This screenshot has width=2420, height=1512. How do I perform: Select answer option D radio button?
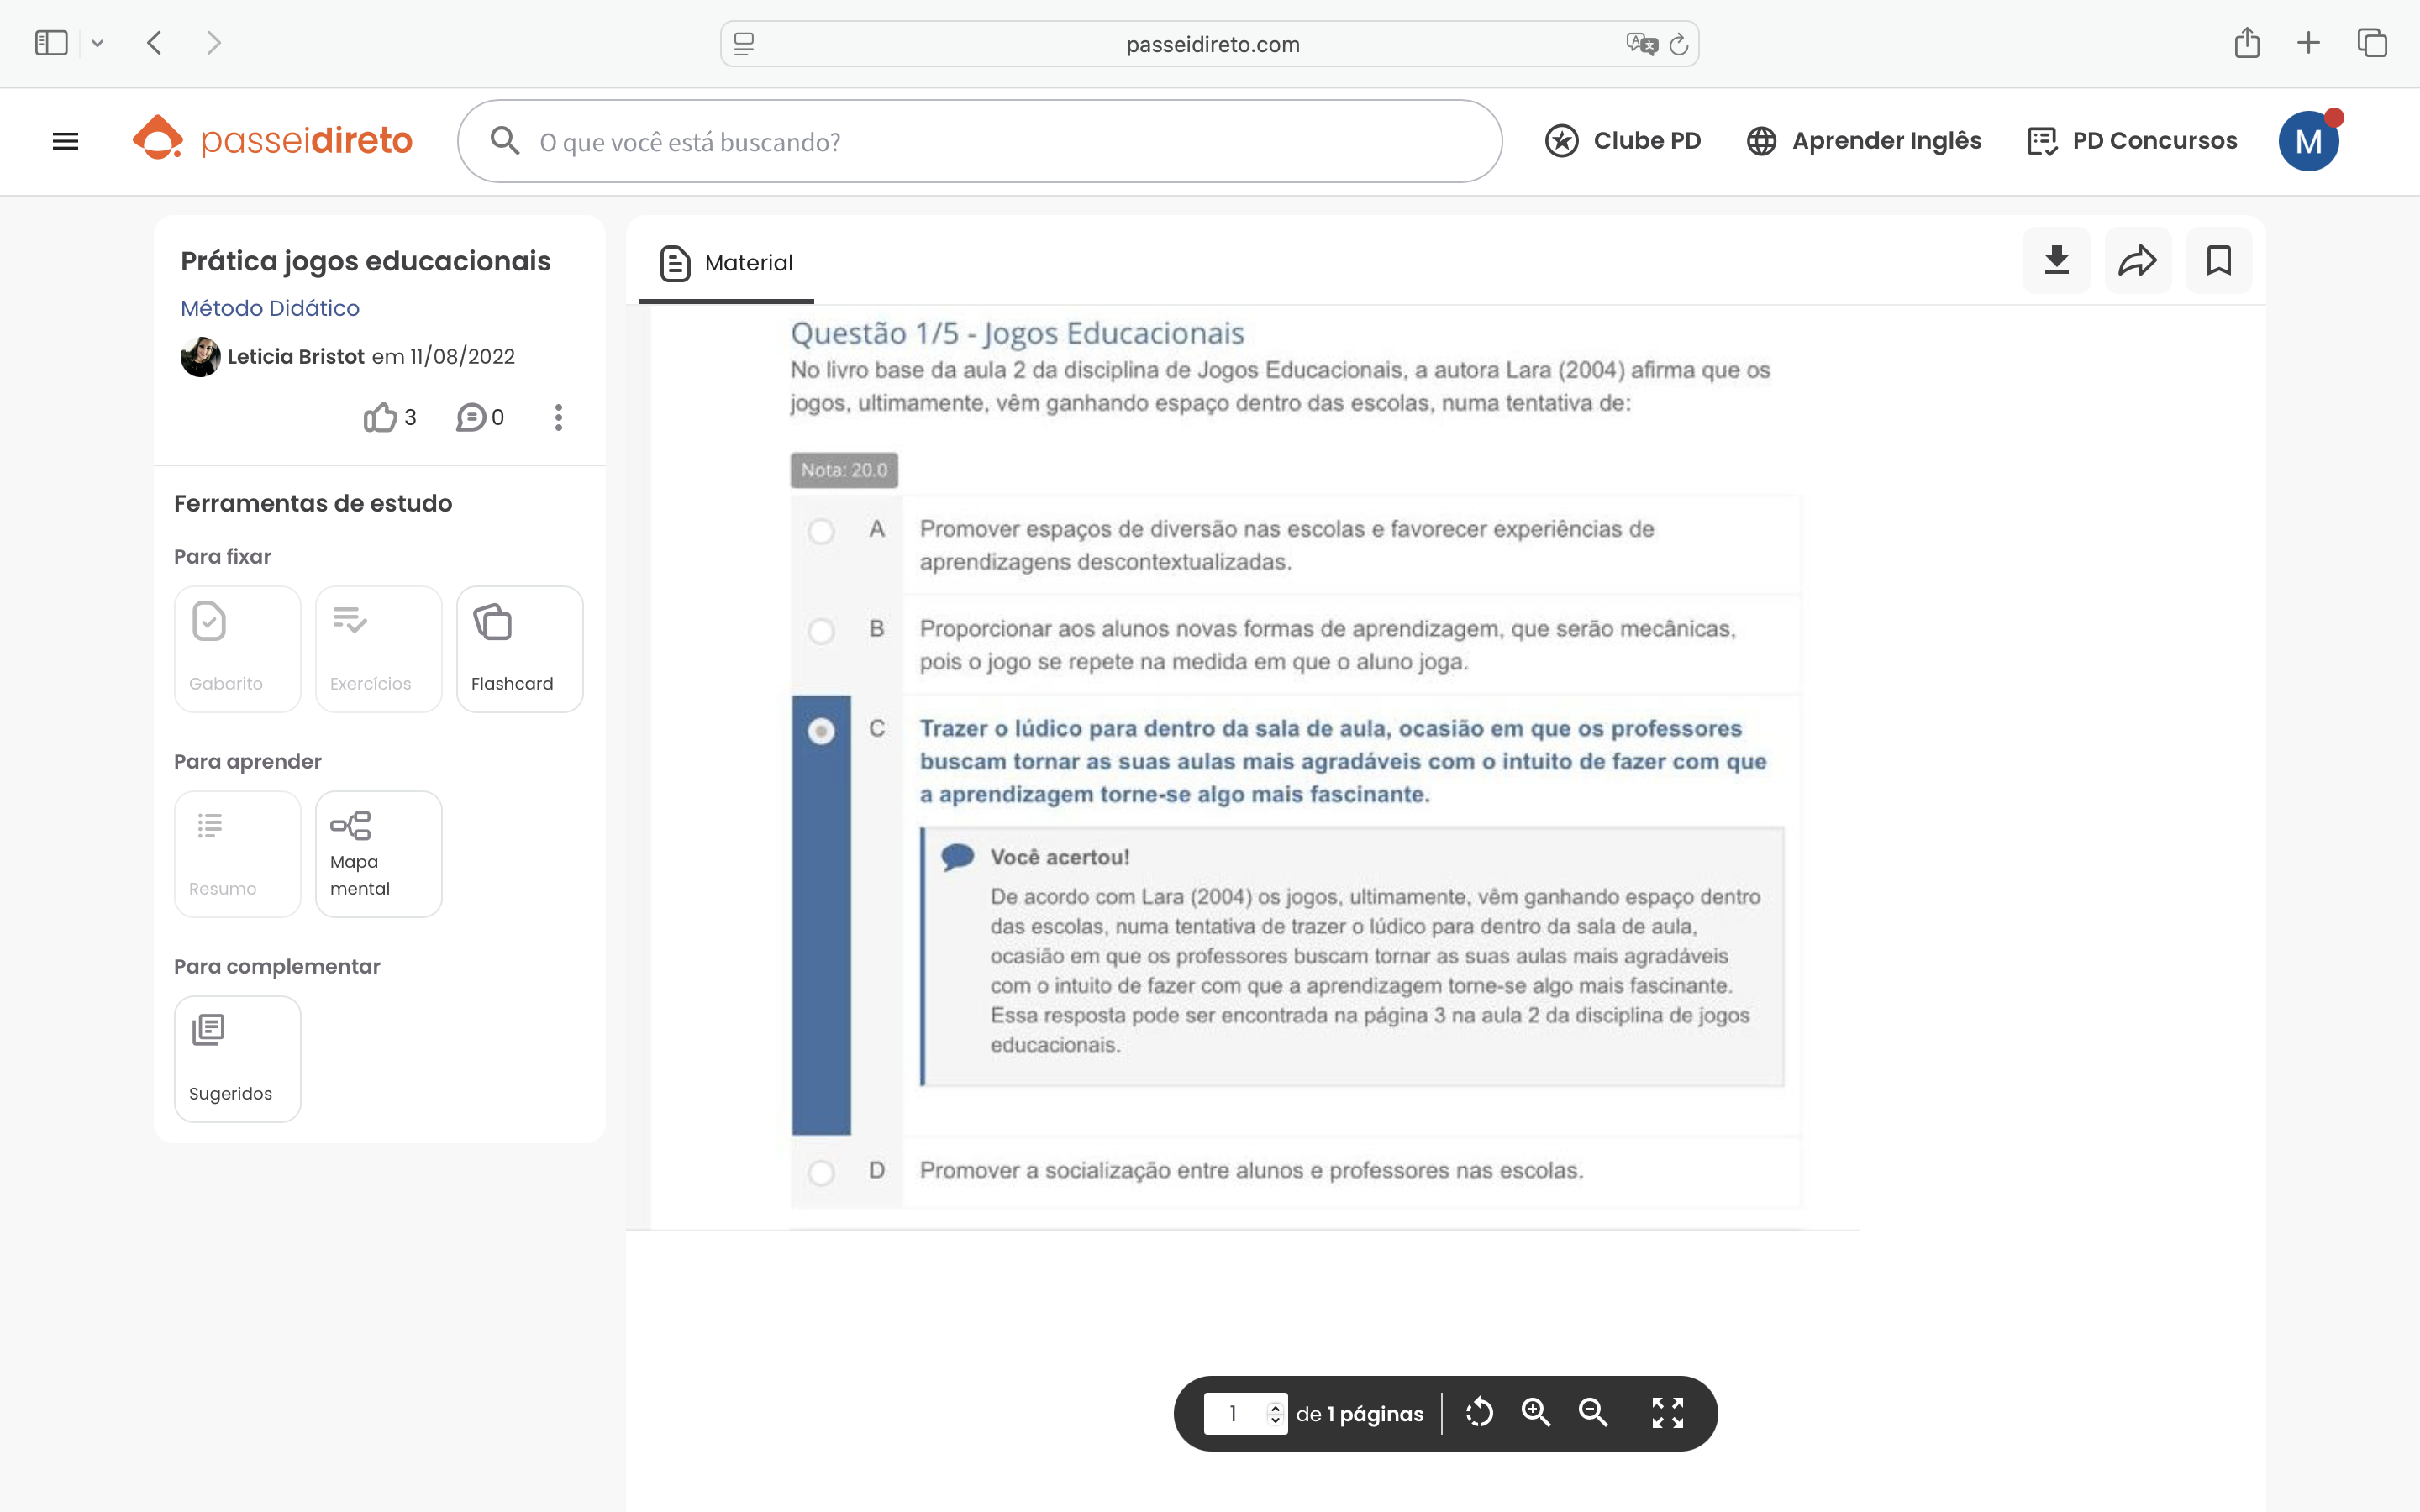(x=821, y=1172)
